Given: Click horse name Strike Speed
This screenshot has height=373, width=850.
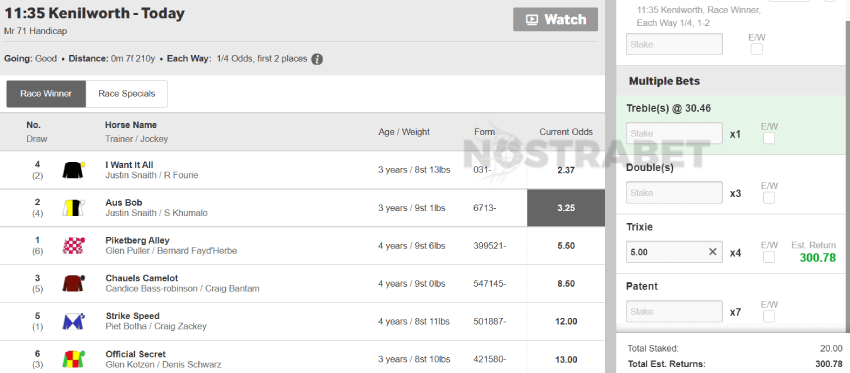Looking at the screenshot, I should click(x=132, y=316).
